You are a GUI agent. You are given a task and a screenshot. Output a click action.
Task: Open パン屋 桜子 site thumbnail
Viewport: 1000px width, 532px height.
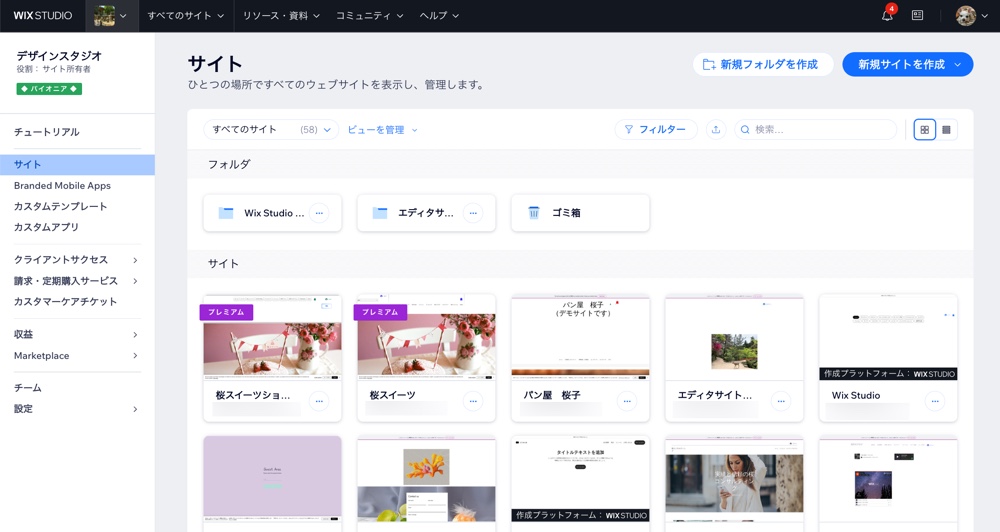point(580,337)
